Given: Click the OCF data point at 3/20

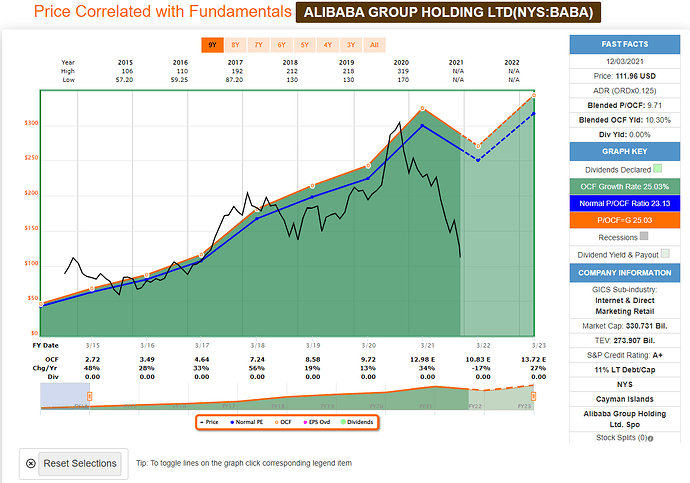Looking at the screenshot, I should 368,166.
